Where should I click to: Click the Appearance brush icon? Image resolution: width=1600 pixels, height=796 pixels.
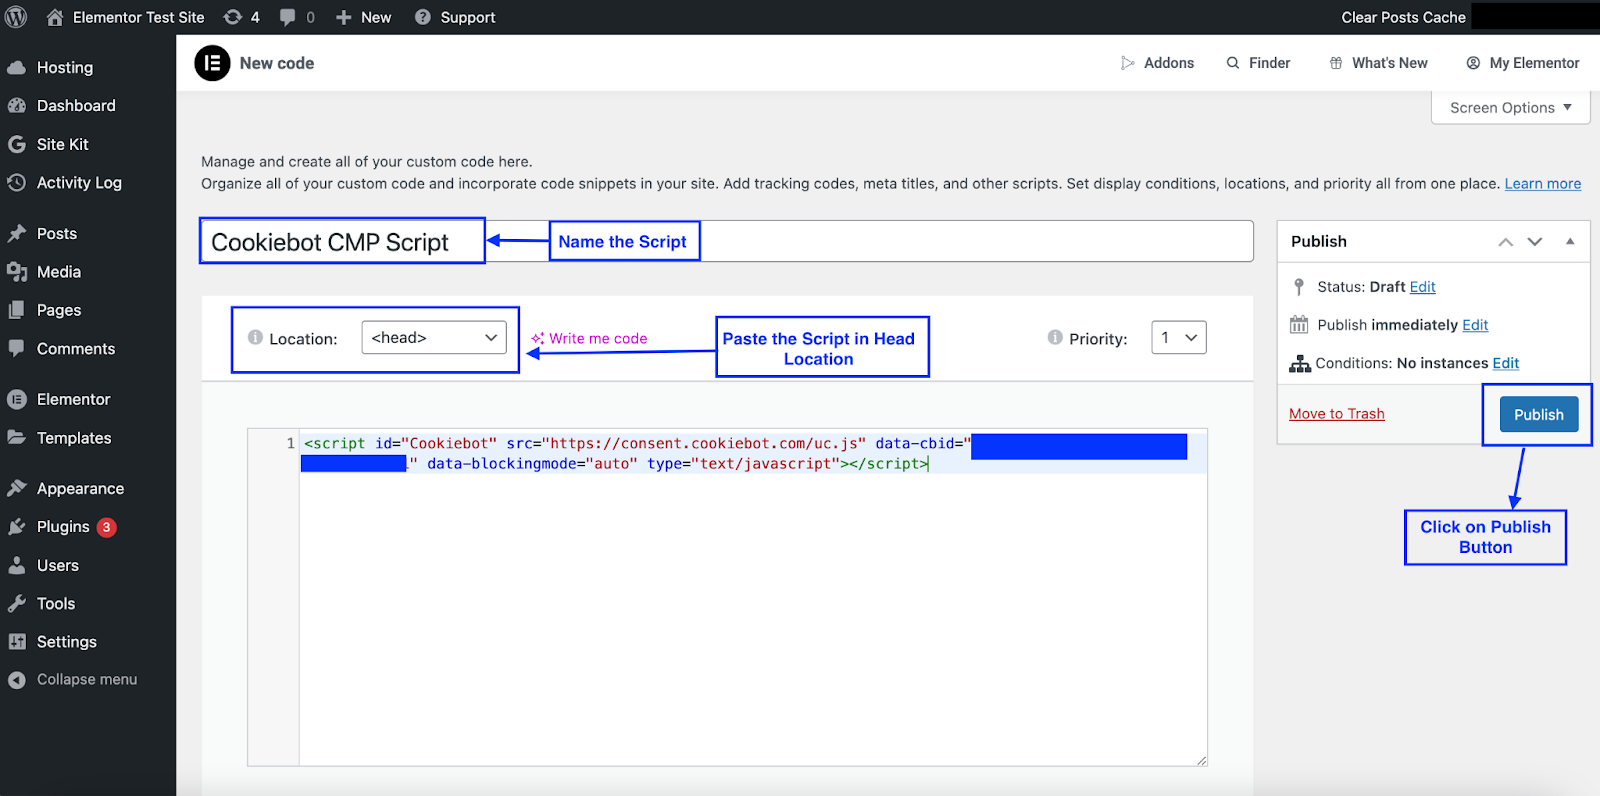(17, 489)
